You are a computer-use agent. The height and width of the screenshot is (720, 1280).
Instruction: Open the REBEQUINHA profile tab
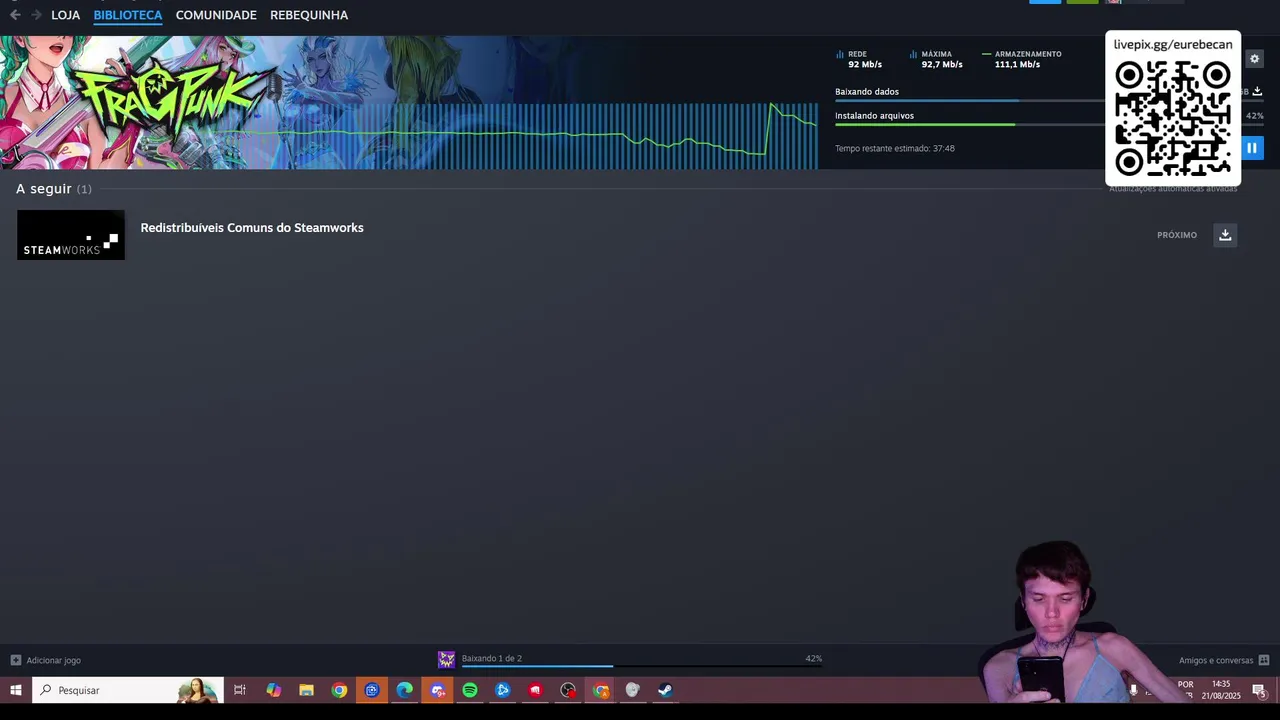(309, 15)
